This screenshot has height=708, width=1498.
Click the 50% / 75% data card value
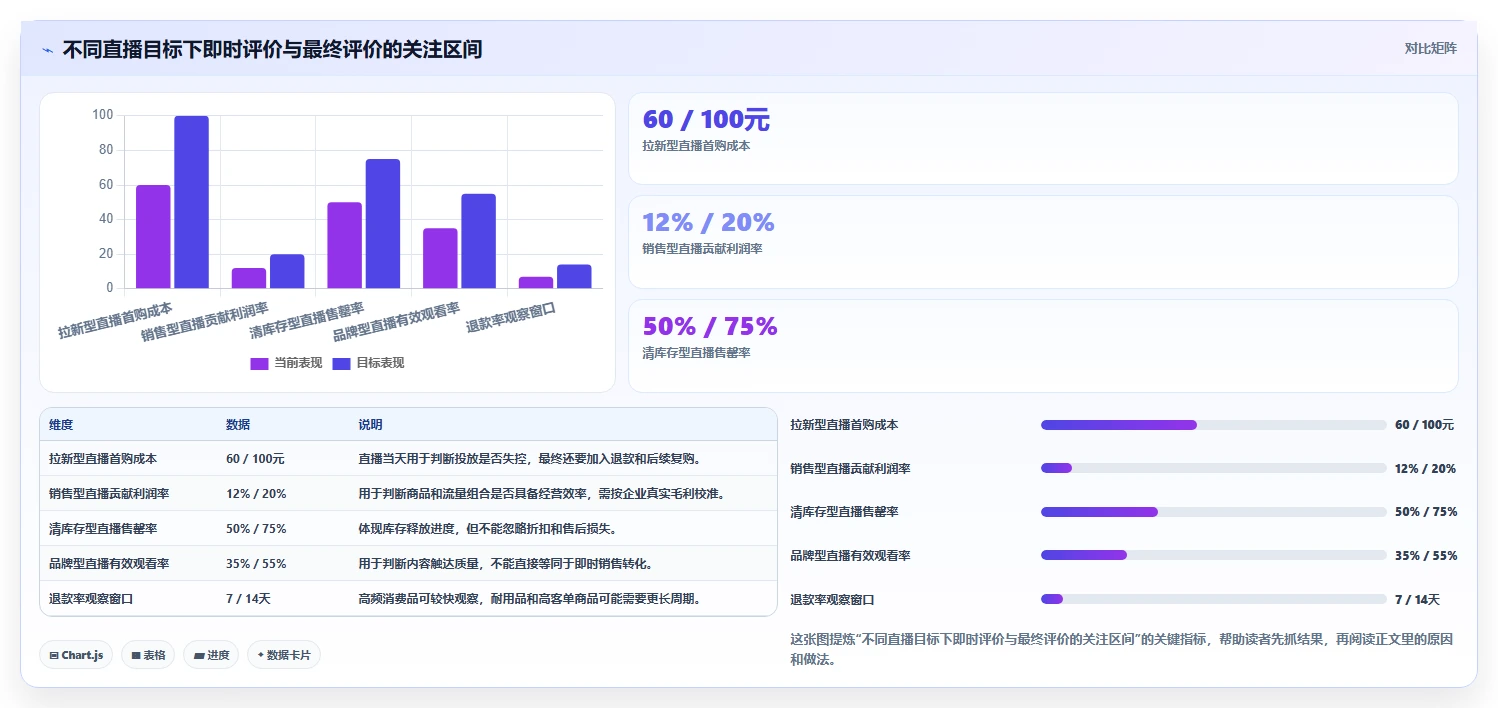[710, 326]
